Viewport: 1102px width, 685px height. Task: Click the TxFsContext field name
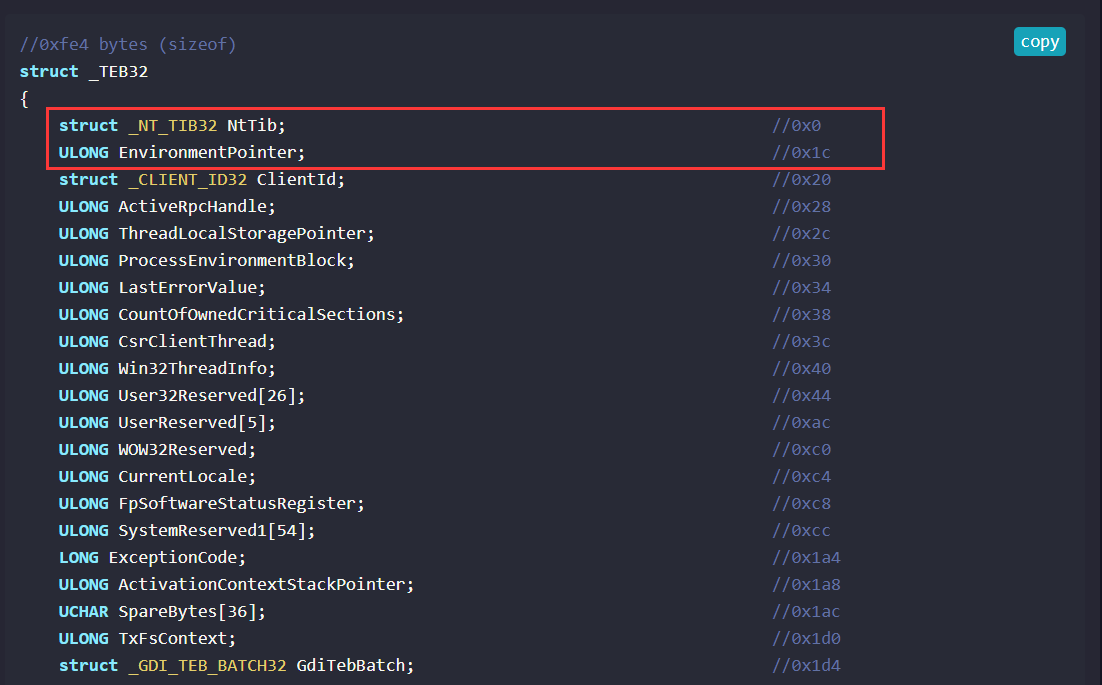[x=176, y=638]
